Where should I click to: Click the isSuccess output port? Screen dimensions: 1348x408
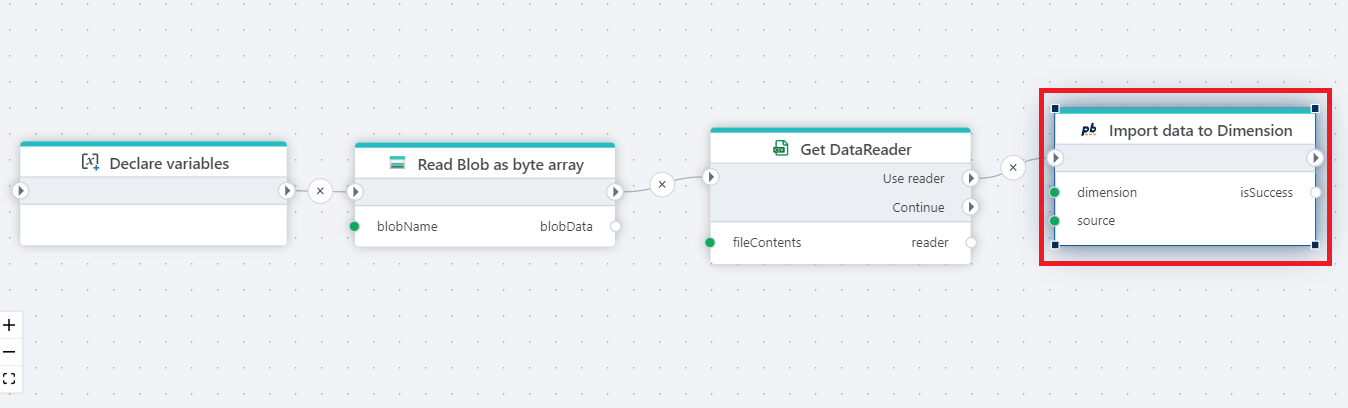(x=1316, y=192)
